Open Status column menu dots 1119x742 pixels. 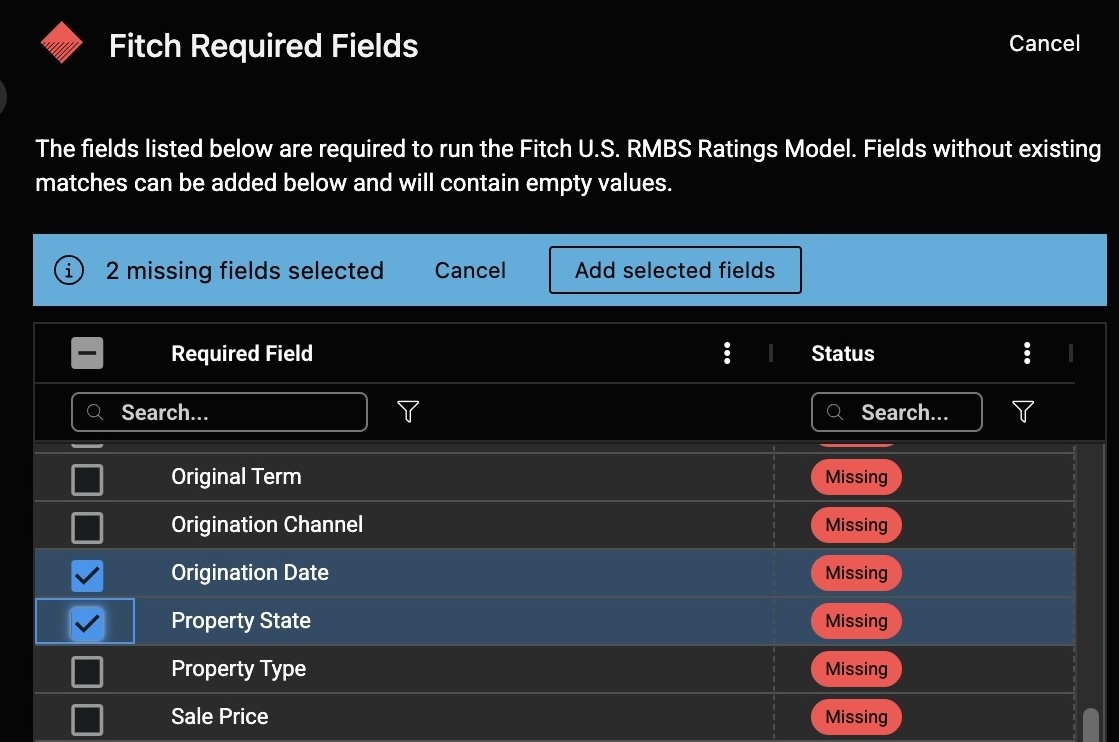tap(1027, 353)
